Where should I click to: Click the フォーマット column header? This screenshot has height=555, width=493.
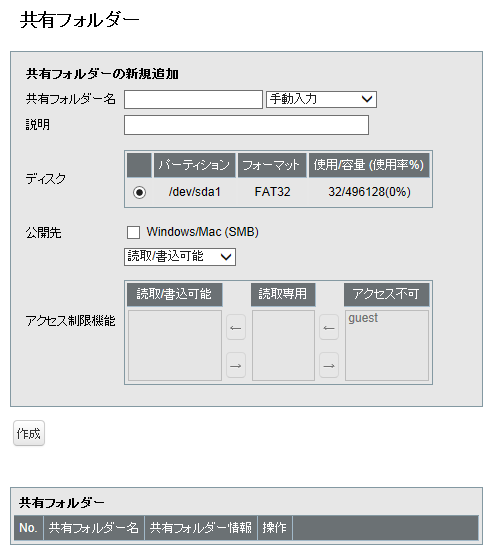[272, 165]
